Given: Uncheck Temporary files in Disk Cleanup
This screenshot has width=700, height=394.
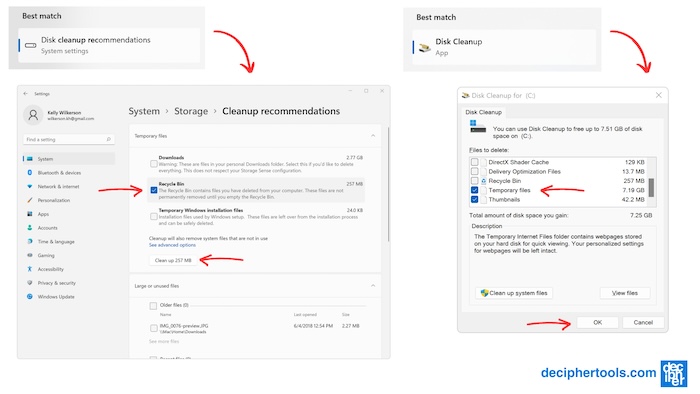Looking at the screenshot, I should click(475, 190).
